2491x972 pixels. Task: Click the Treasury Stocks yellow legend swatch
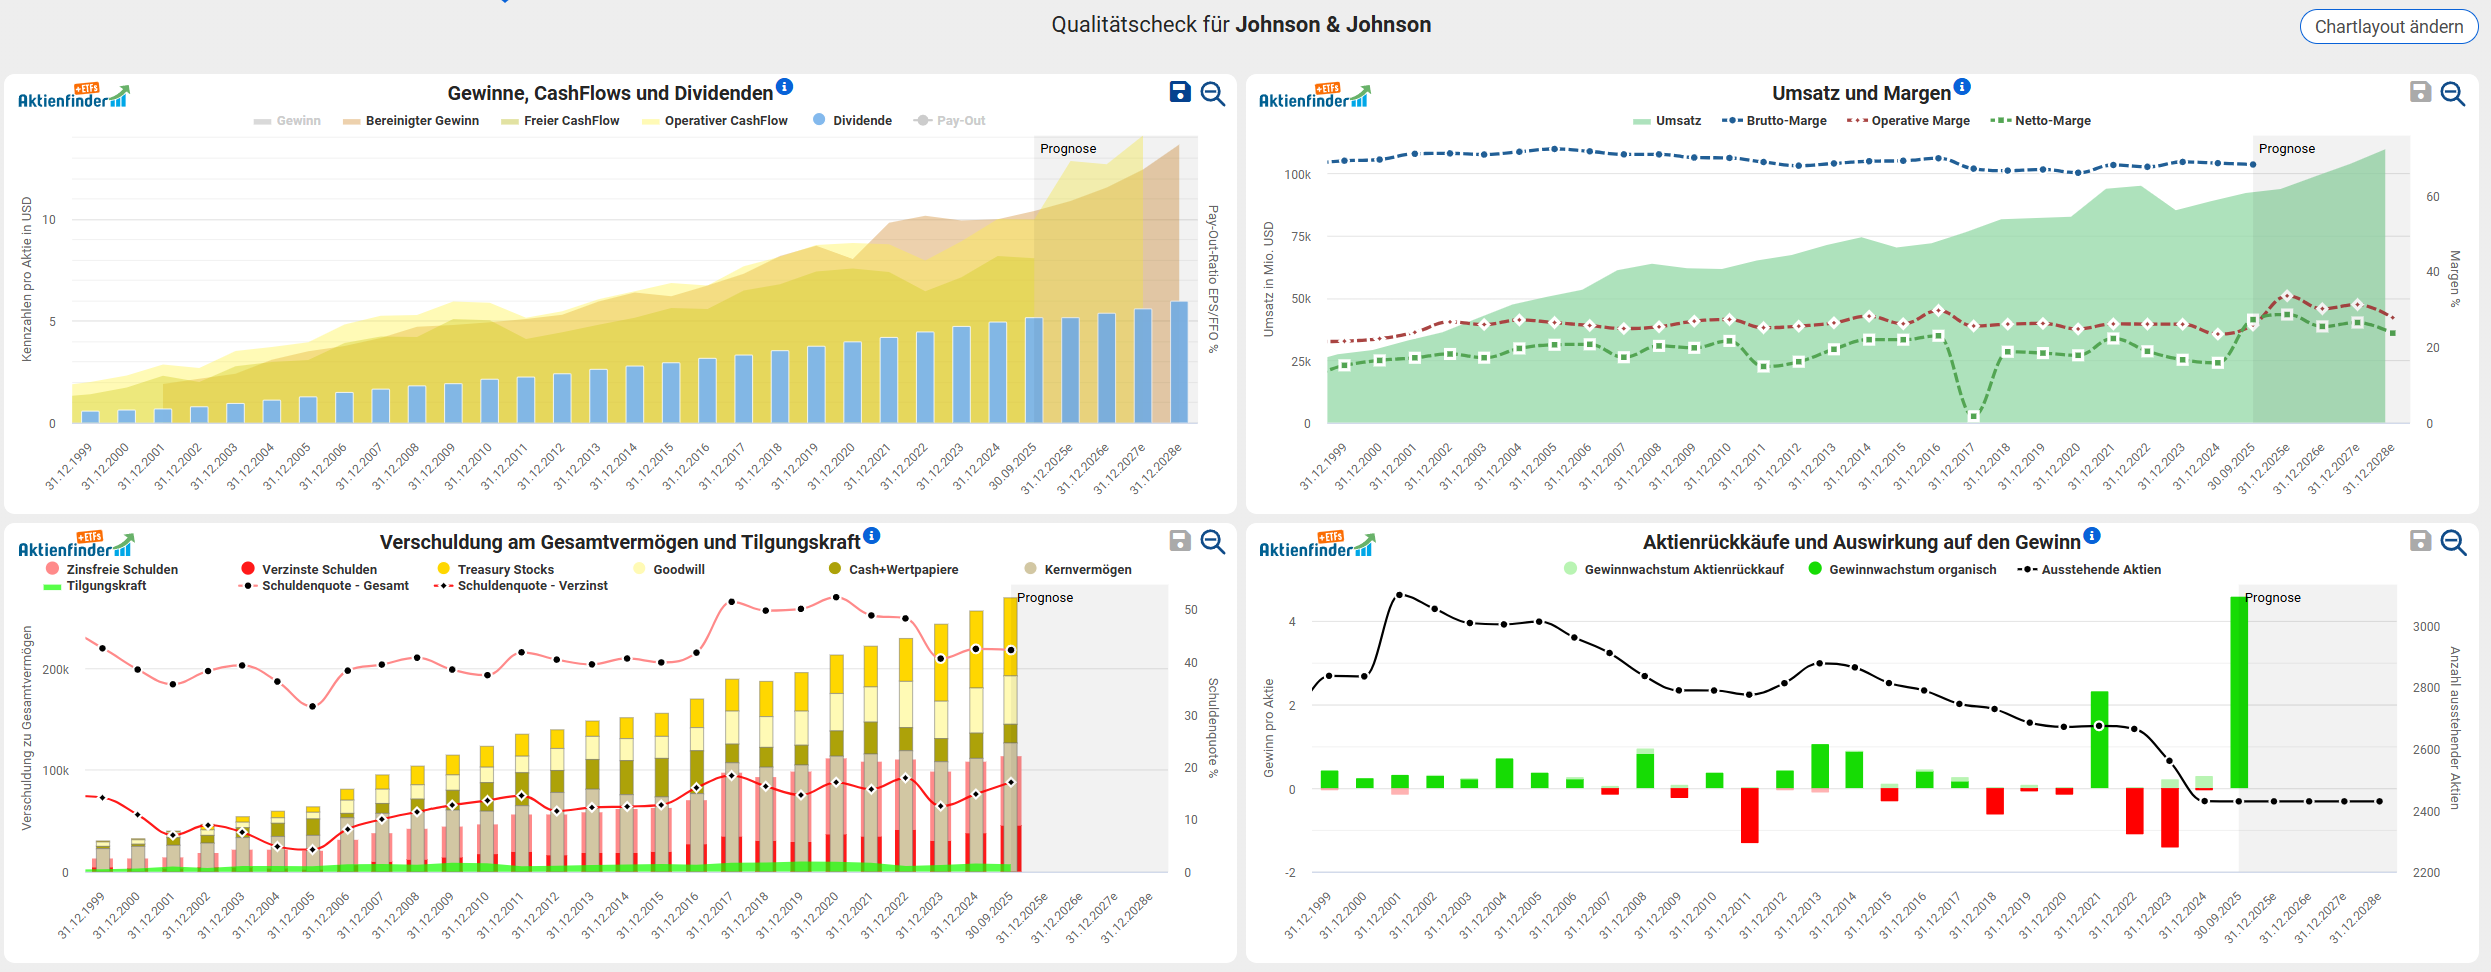click(x=444, y=569)
